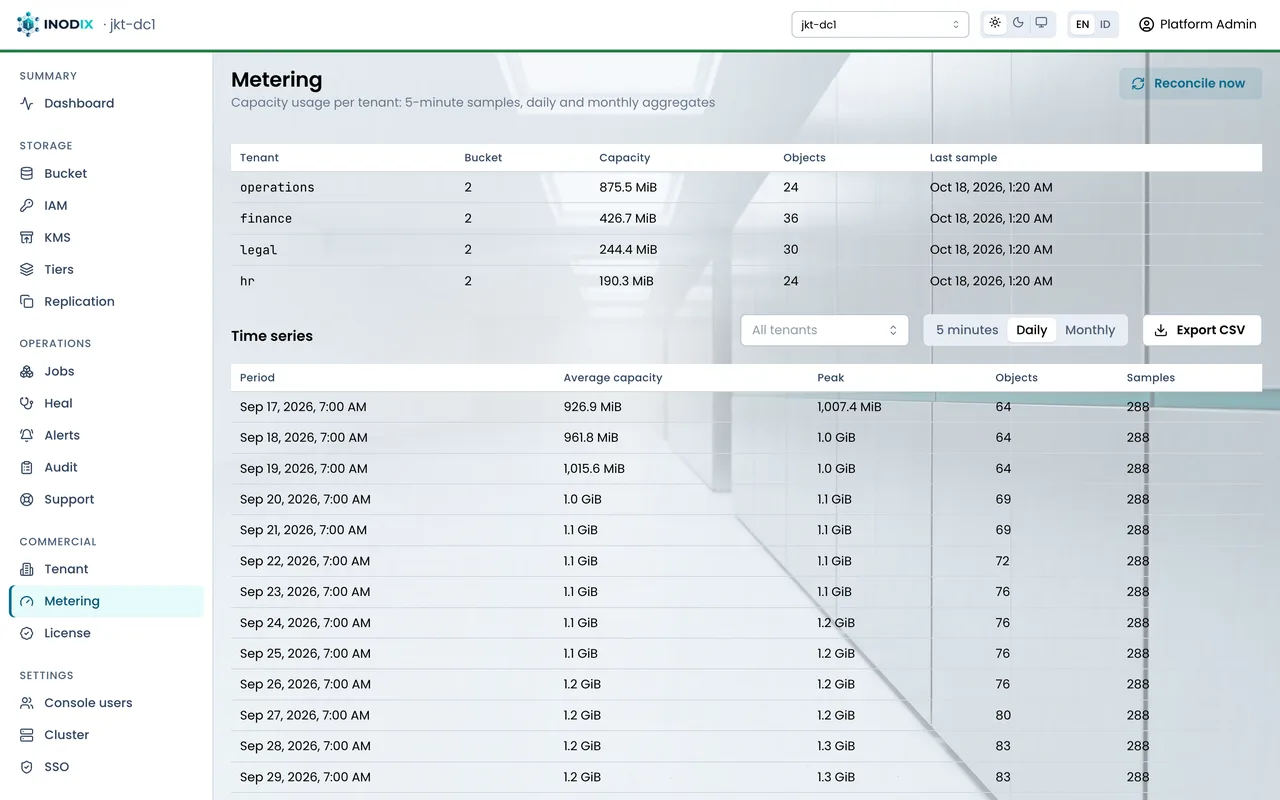The image size is (1280, 800).
Task: Select the Monthly tab
Action: [1090, 330]
